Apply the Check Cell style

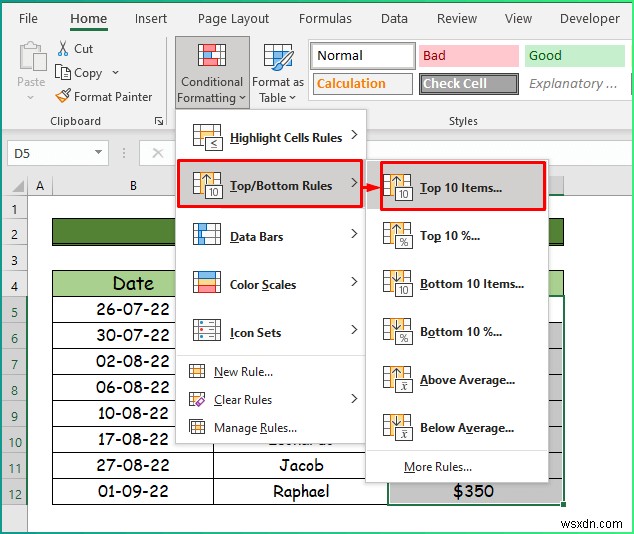point(469,84)
